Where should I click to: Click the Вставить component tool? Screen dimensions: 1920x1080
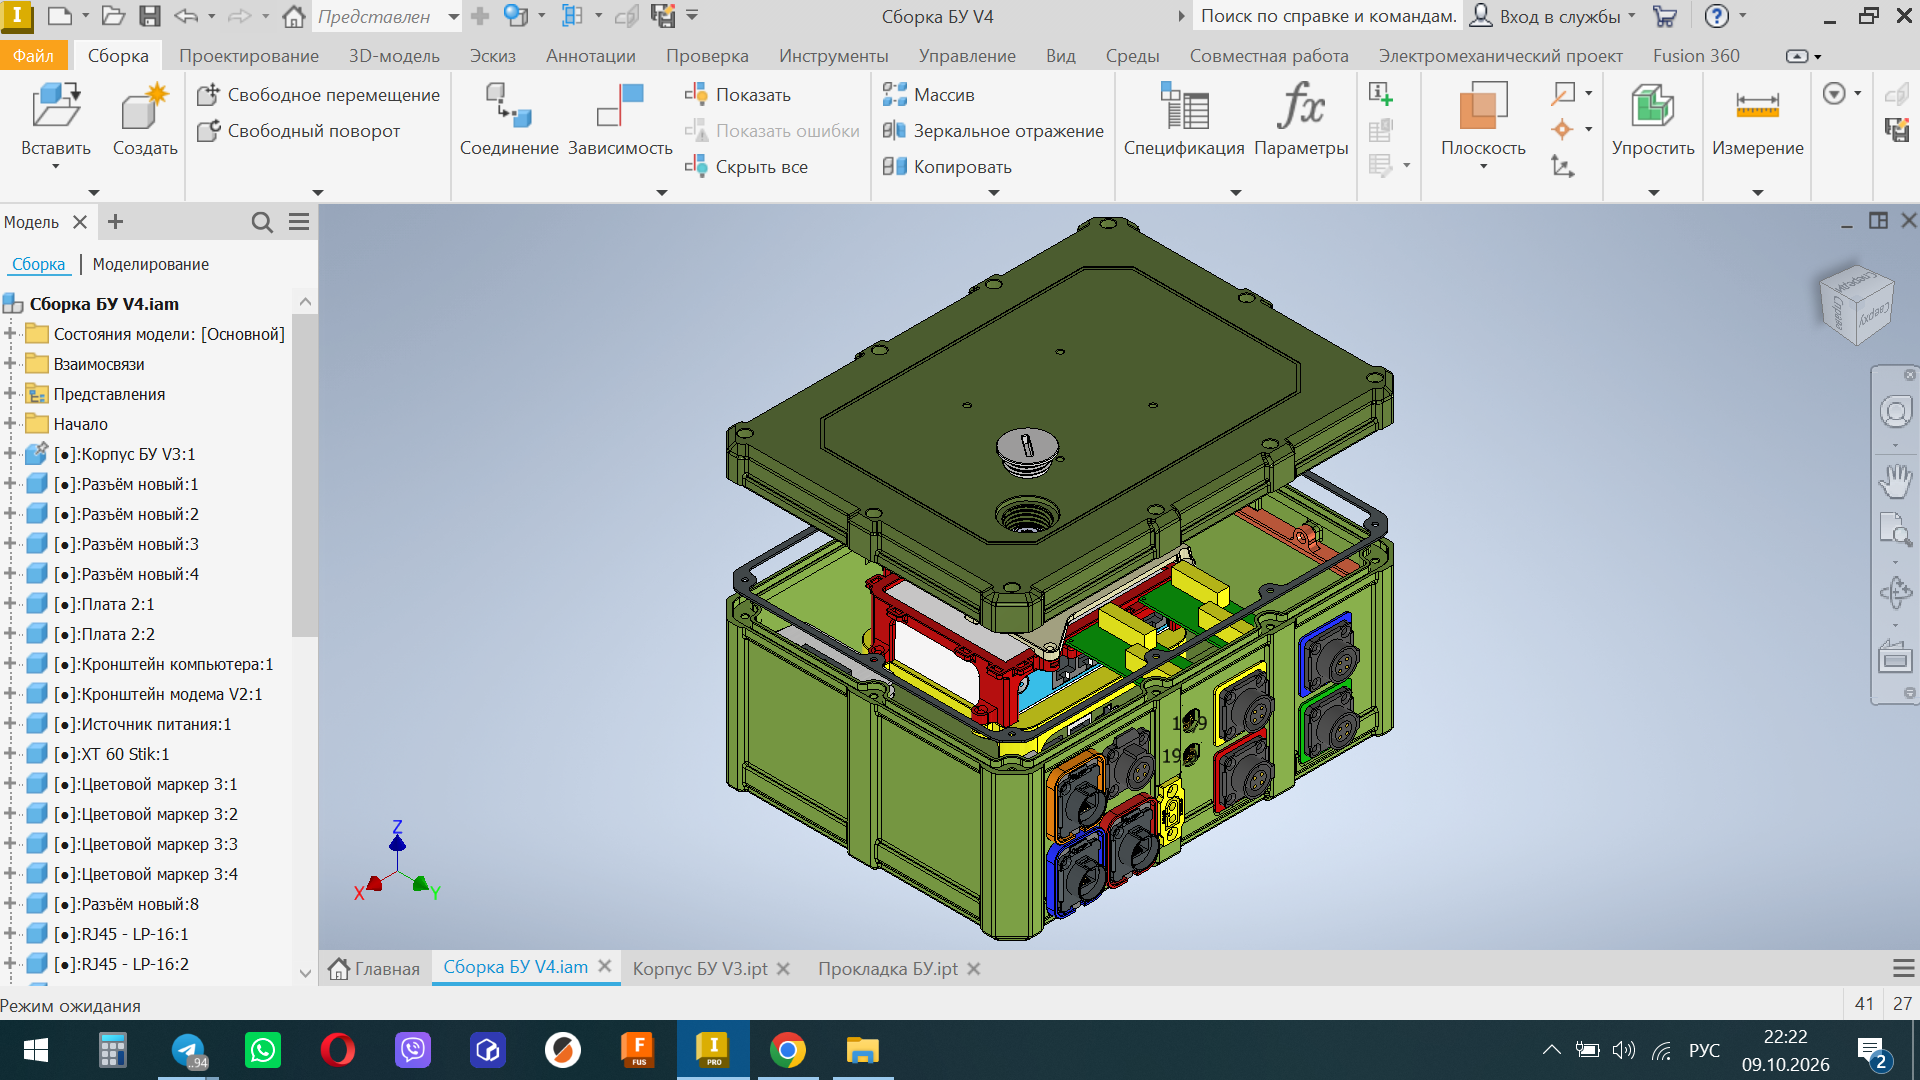(56, 118)
